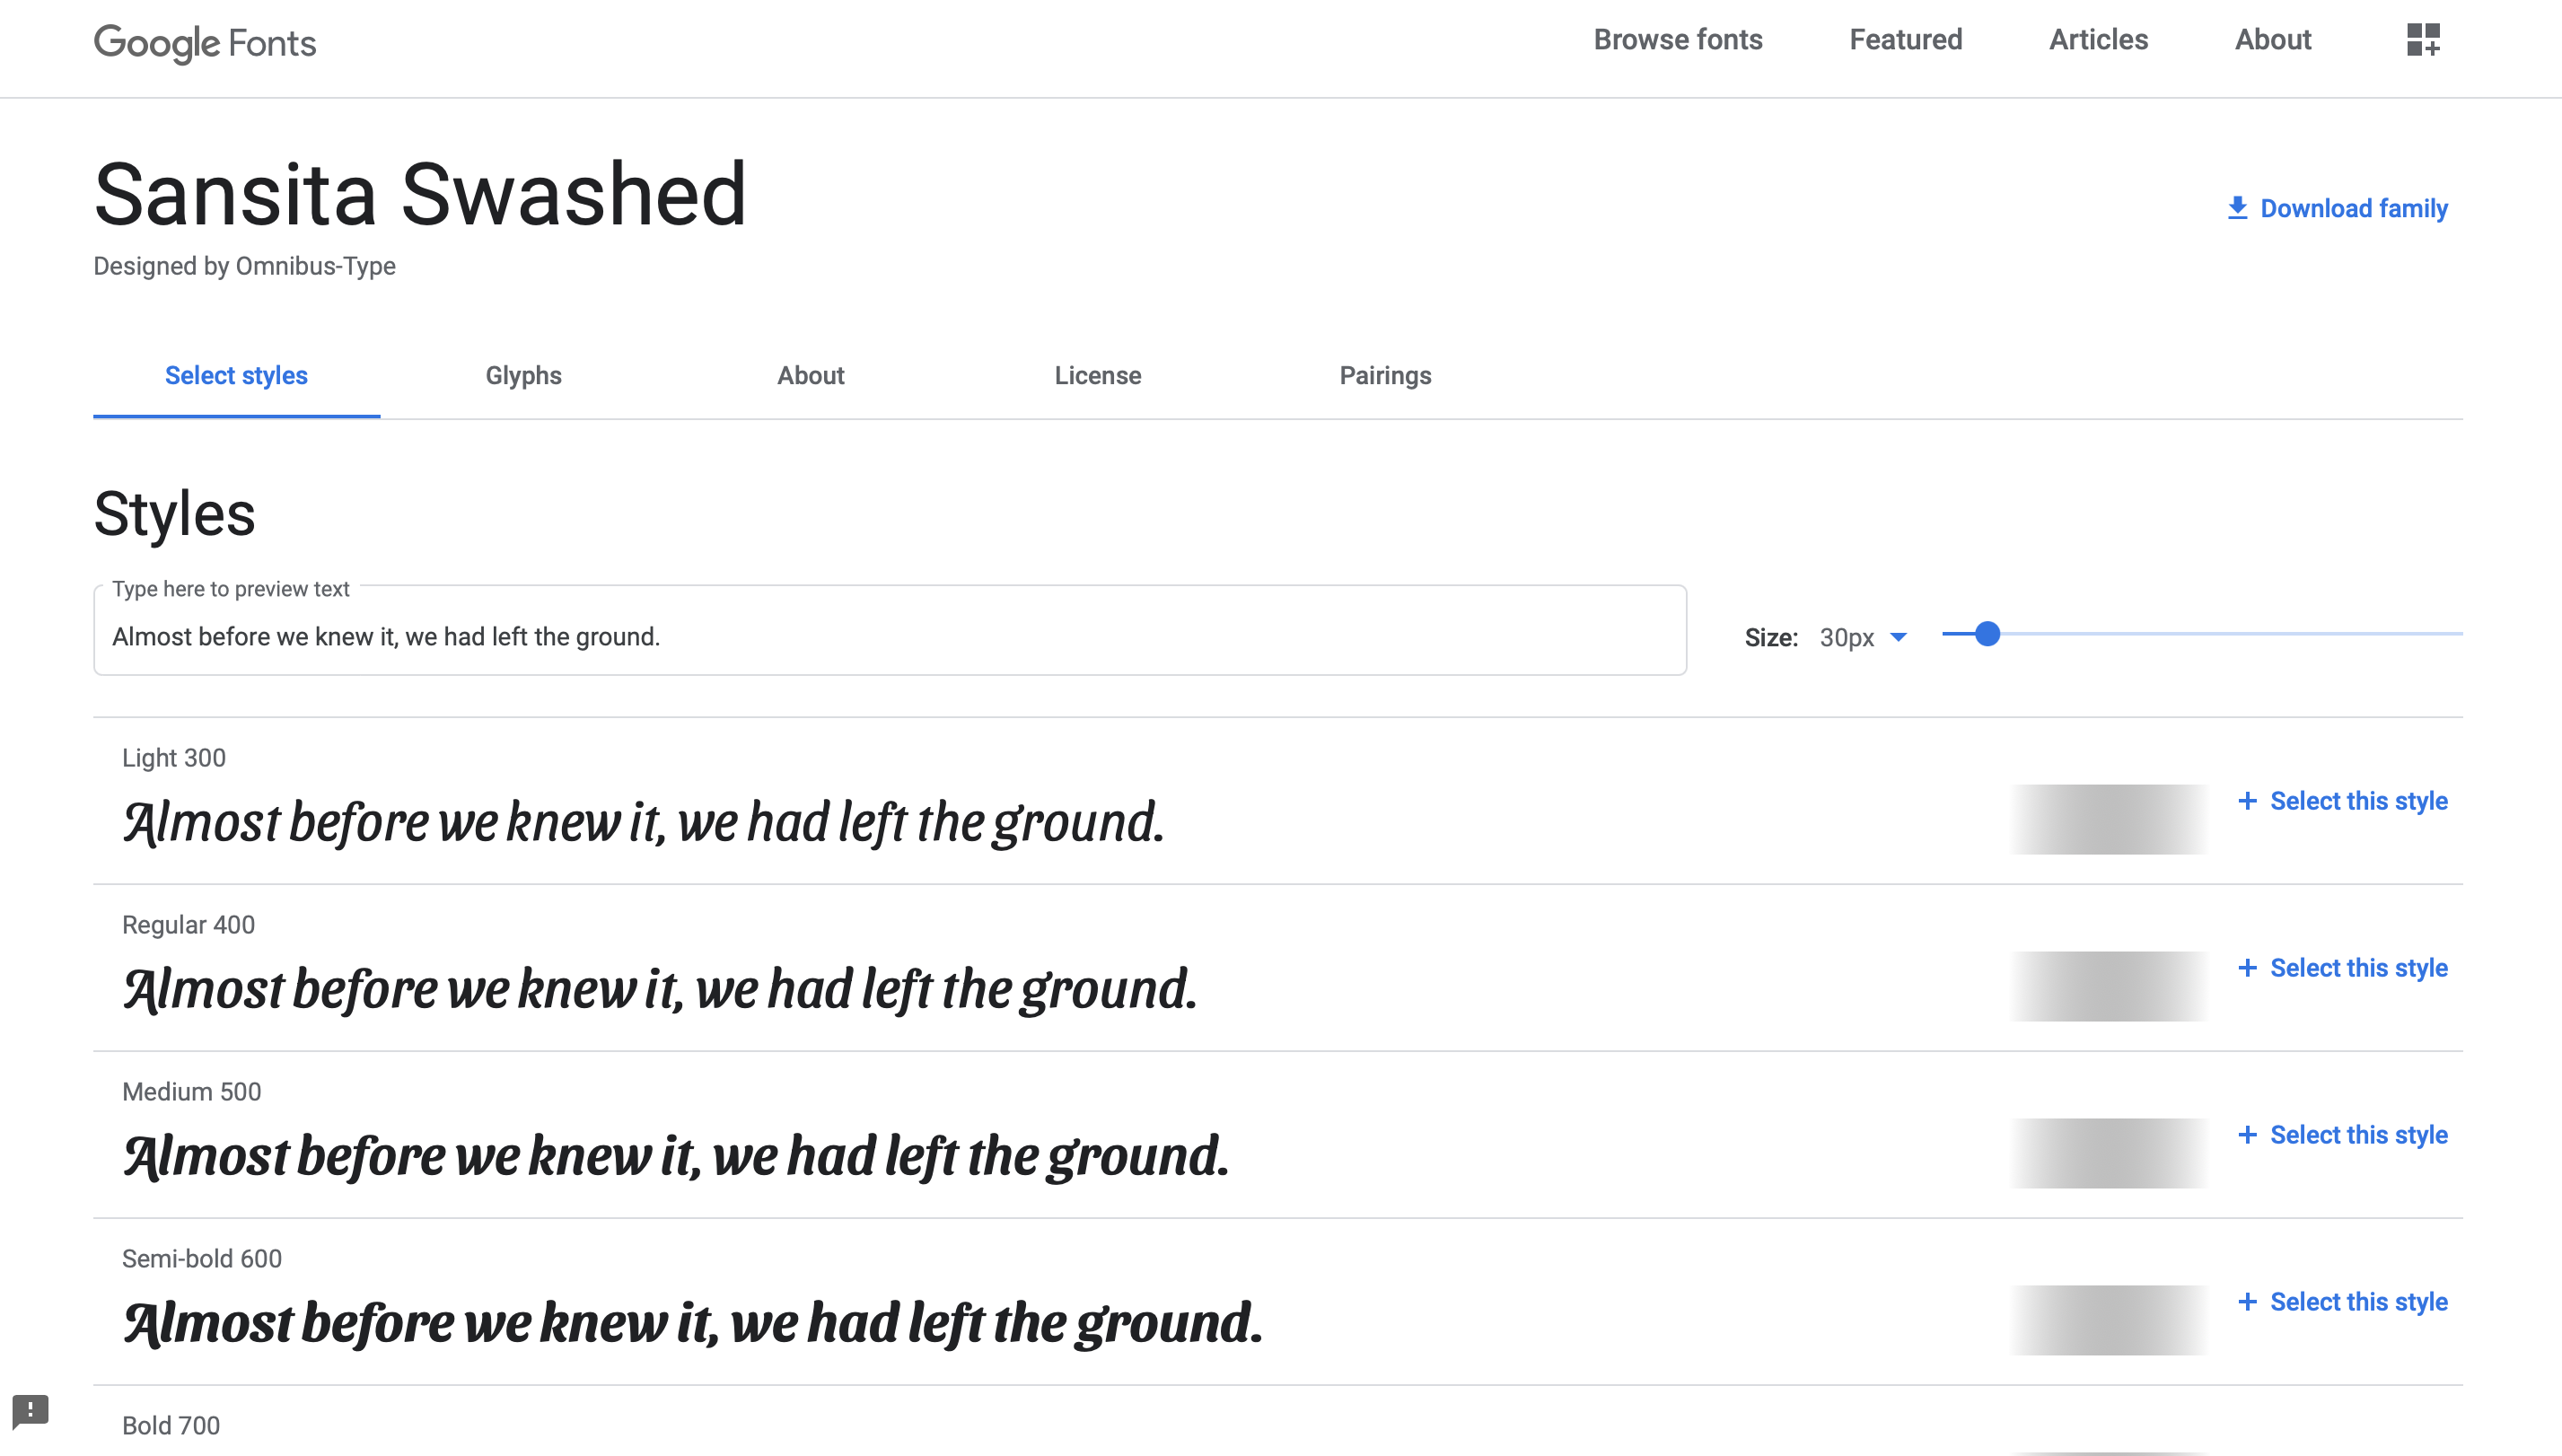Image resolution: width=2562 pixels, height=1456 pixels.
Task: Click the plus icon for Regular 400 style
Action: (x=2249, y=968)
